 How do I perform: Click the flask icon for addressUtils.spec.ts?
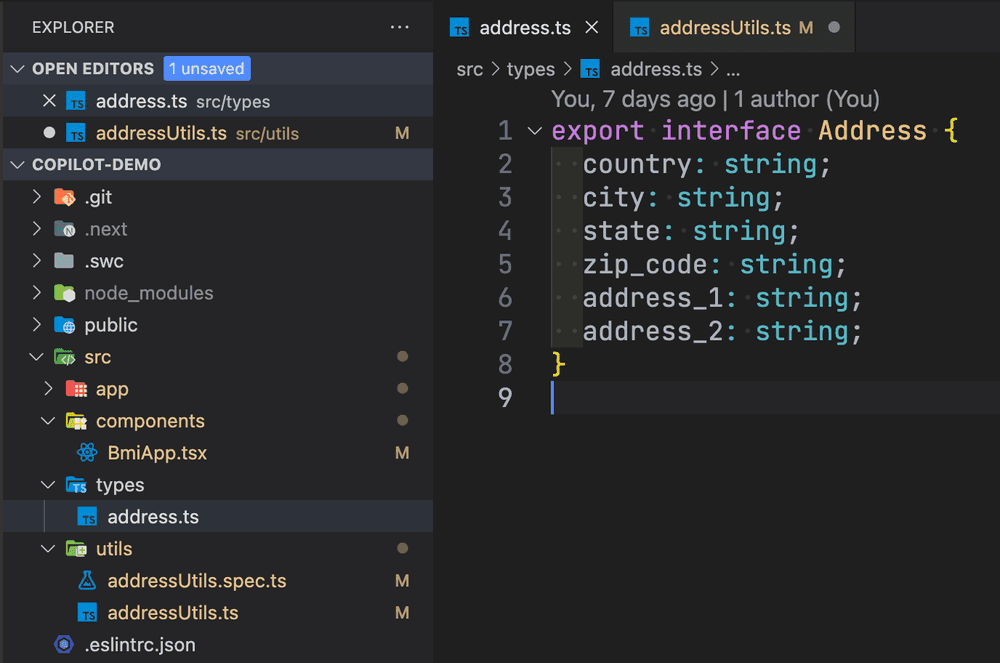point(88,581)
